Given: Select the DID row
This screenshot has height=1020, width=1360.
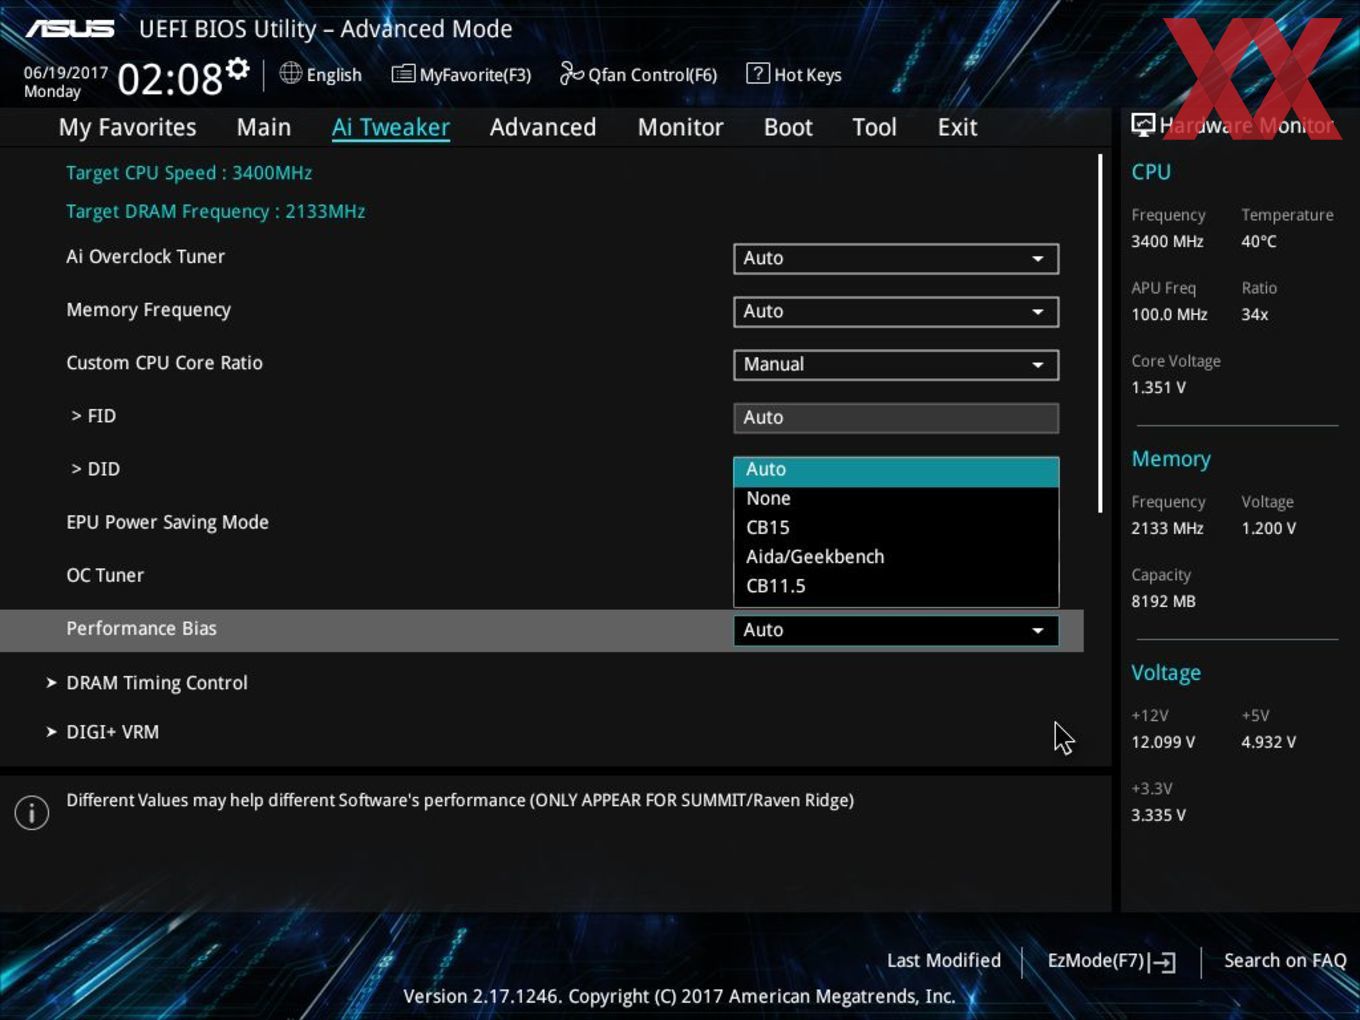Looking at the screenshot, I should click(x=96, y=469).
